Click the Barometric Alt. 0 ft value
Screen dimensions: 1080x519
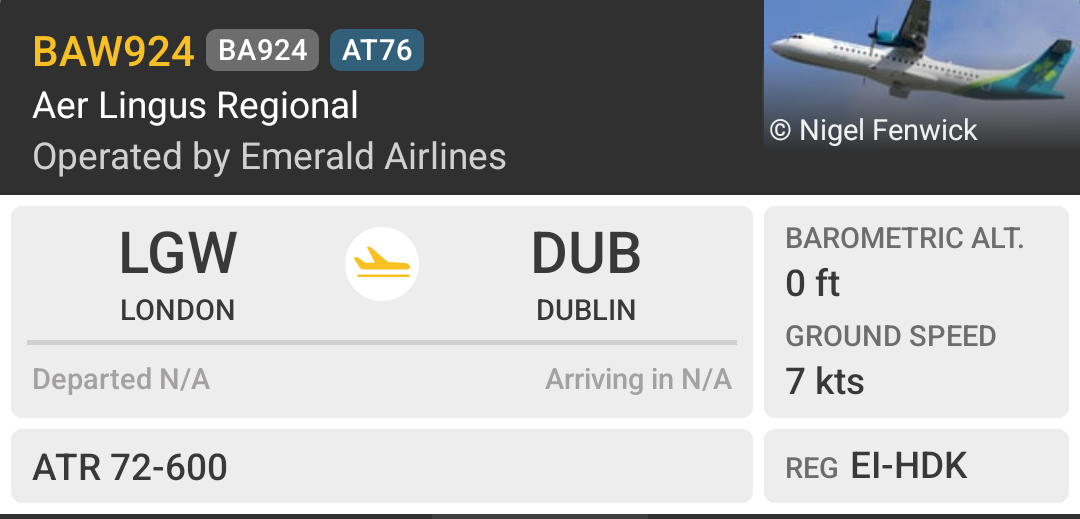[x=813, y=283]
